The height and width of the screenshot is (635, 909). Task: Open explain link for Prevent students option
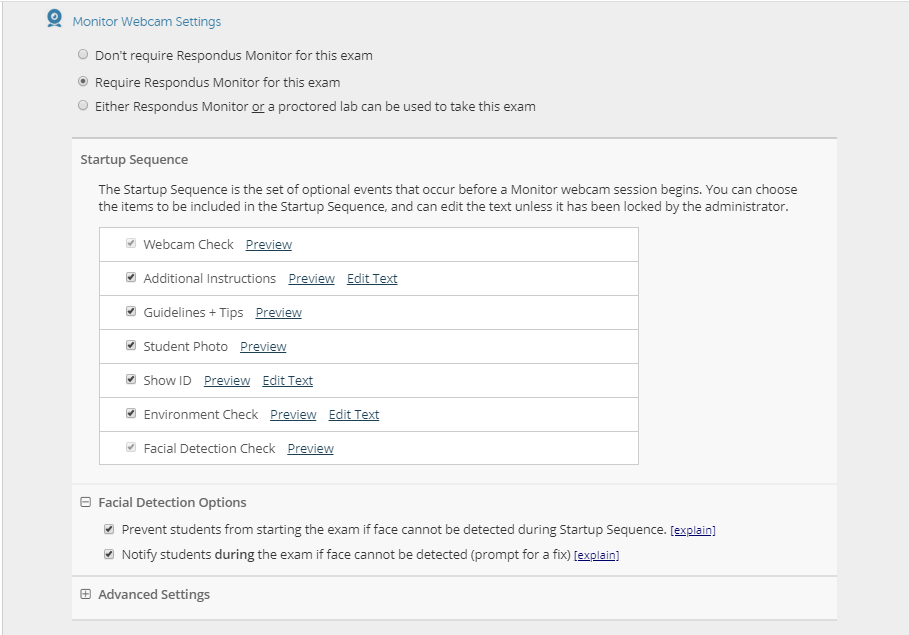(693, 530)
